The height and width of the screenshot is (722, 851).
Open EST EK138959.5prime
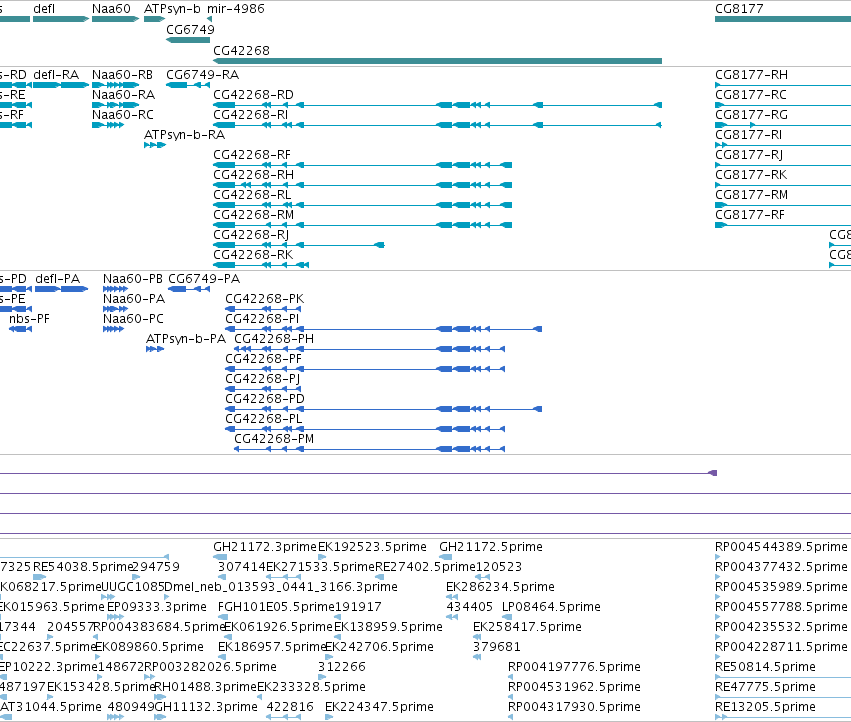coord(338,637)
